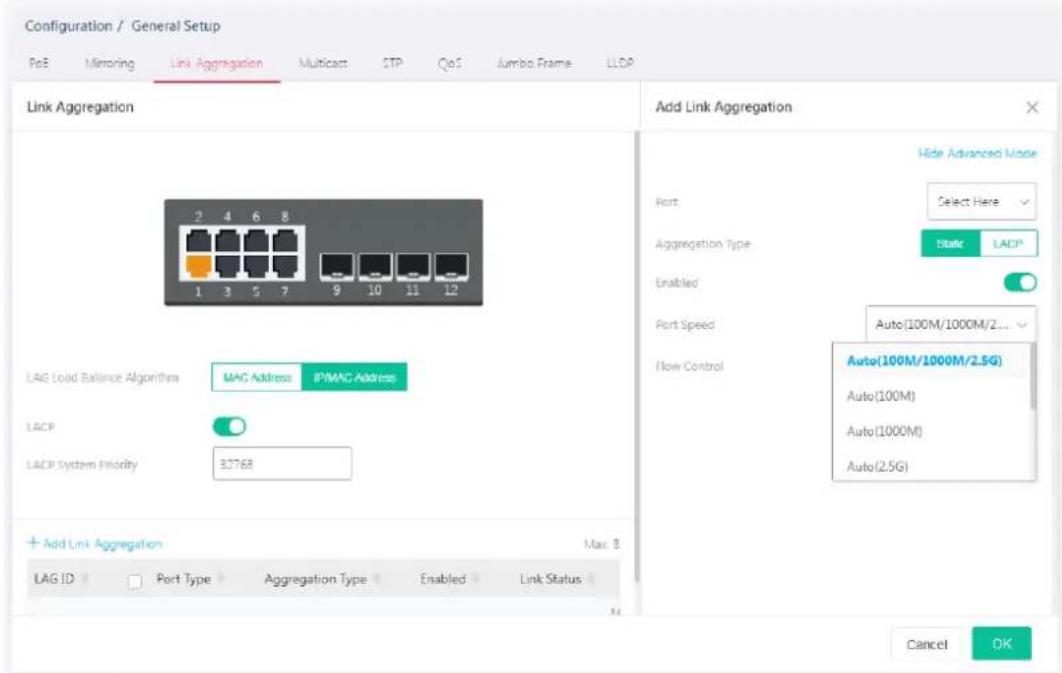The width and height of the screenshot is (1062, 673).
Task: Sort table by Link Status column
Action: pos(591,579)
